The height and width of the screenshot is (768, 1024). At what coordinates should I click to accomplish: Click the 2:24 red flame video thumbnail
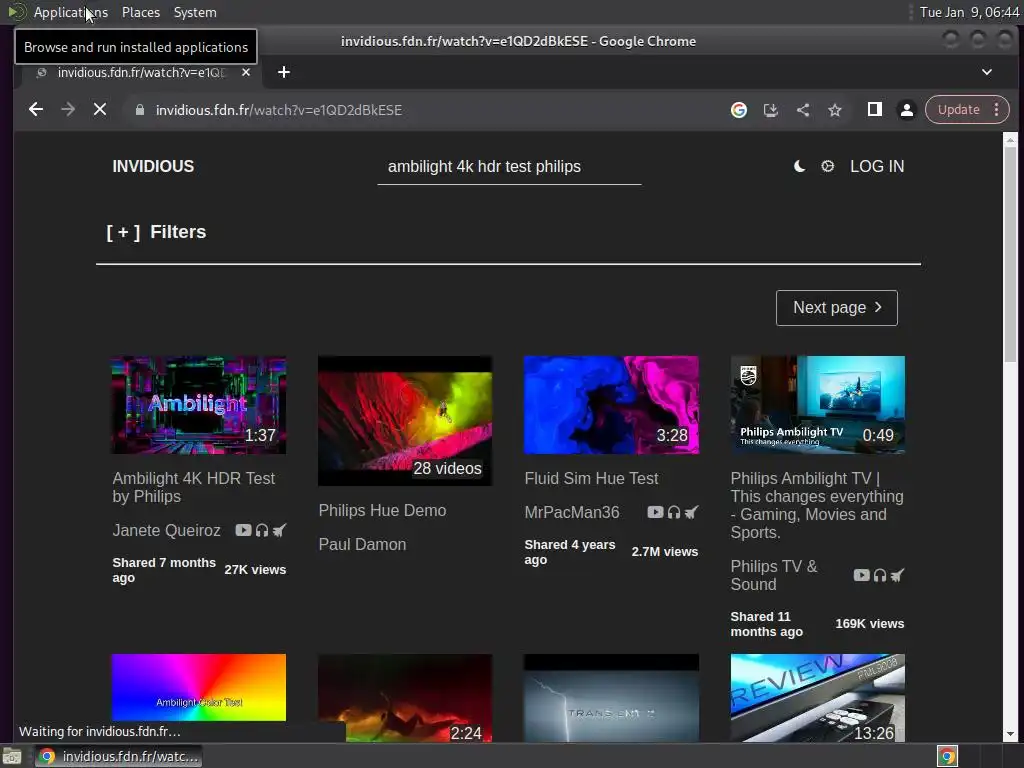(x=405, y=697)
